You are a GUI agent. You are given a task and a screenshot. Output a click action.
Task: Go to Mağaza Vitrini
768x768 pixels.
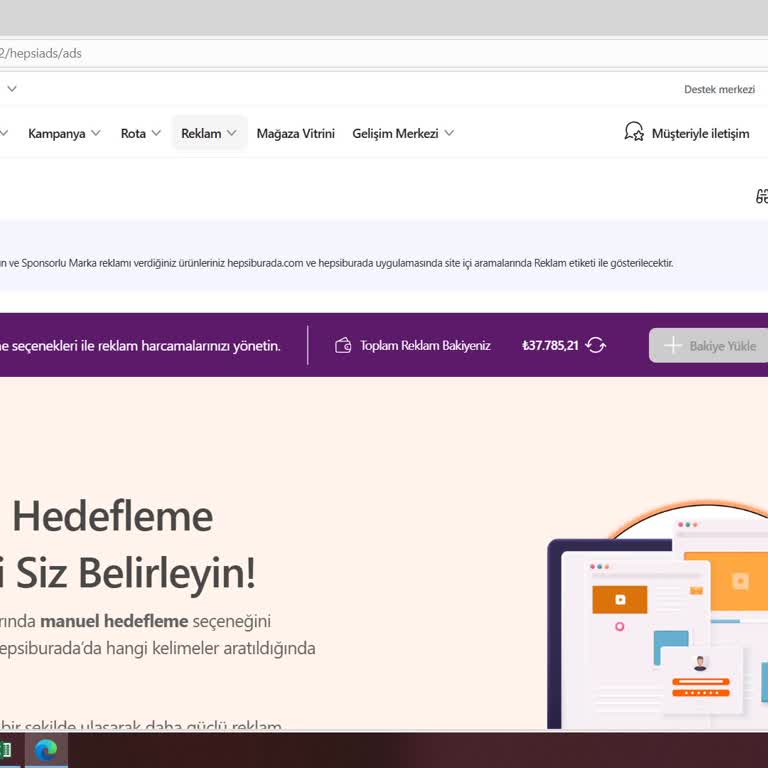[x=295, y=133]
